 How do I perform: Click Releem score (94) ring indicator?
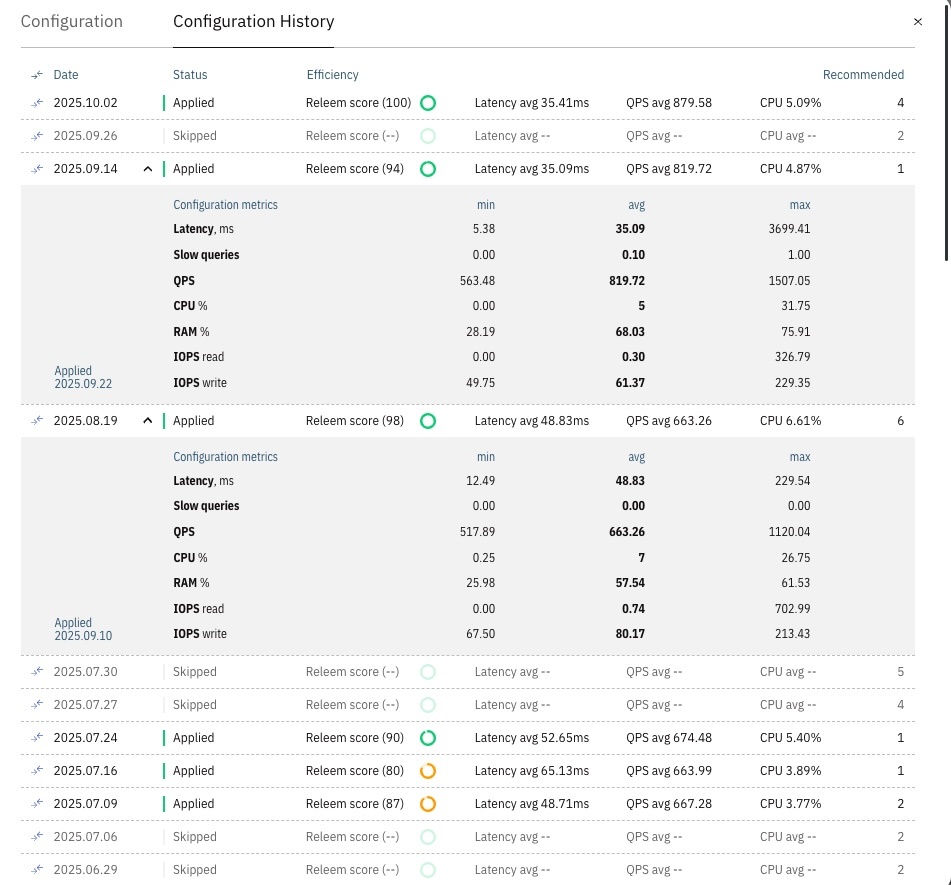428,169
